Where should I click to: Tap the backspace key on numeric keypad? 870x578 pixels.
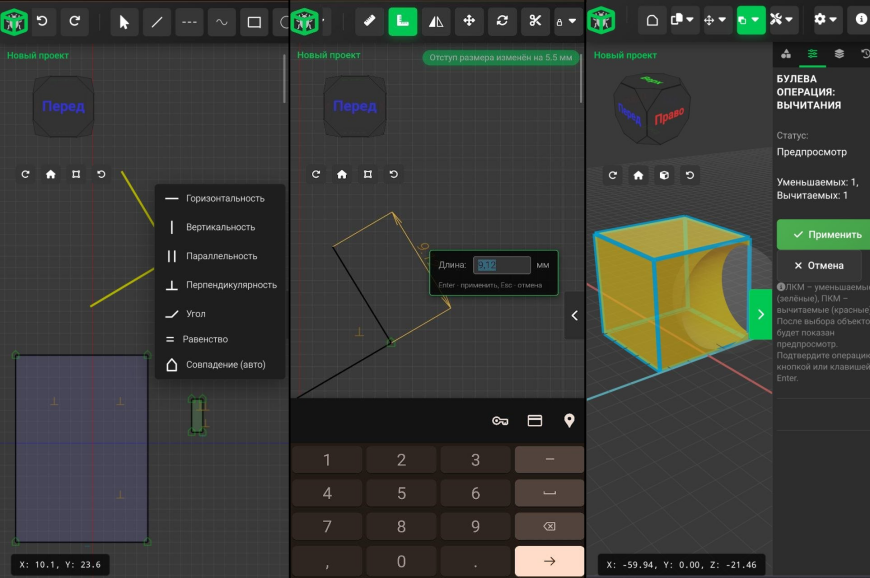click(x=549, y=526)
